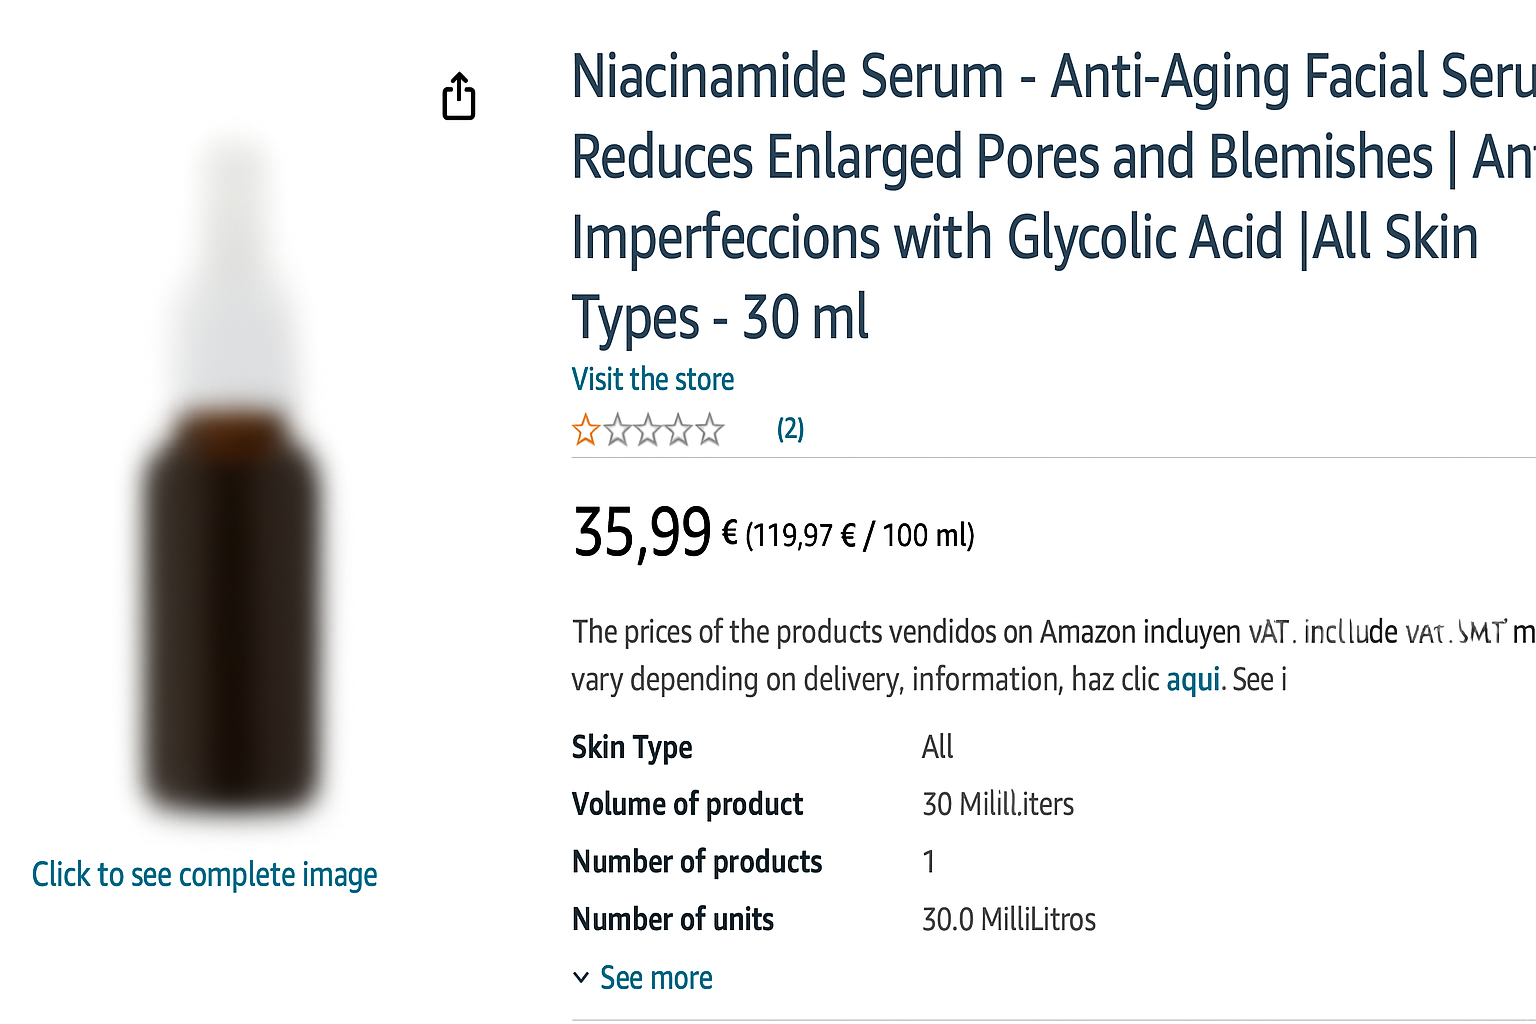This screenshot has height=1024, width=1536.
Task: Click the third star in the rating
Action: coord(648,430)
